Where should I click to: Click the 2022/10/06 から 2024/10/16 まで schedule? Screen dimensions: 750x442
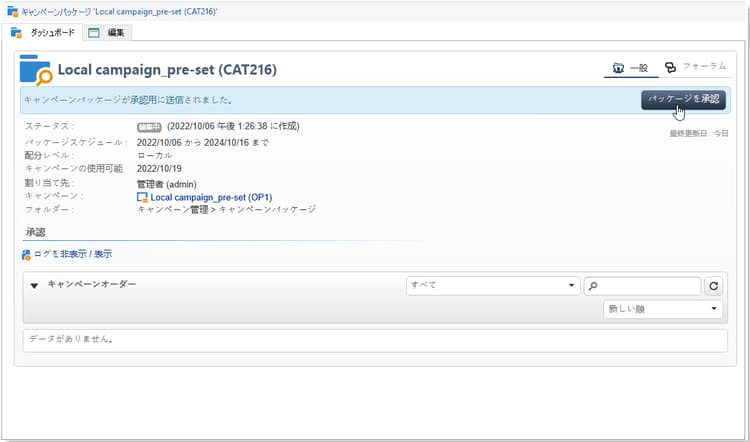(203, 143)
